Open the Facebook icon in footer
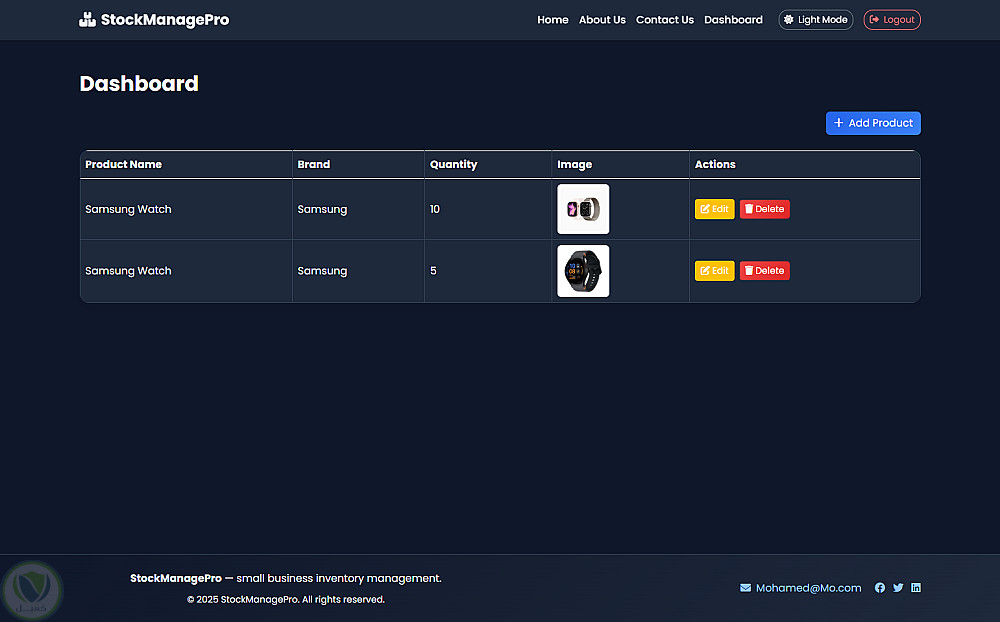Viewport: 1000px width, 622px height. tap(879, 588)
